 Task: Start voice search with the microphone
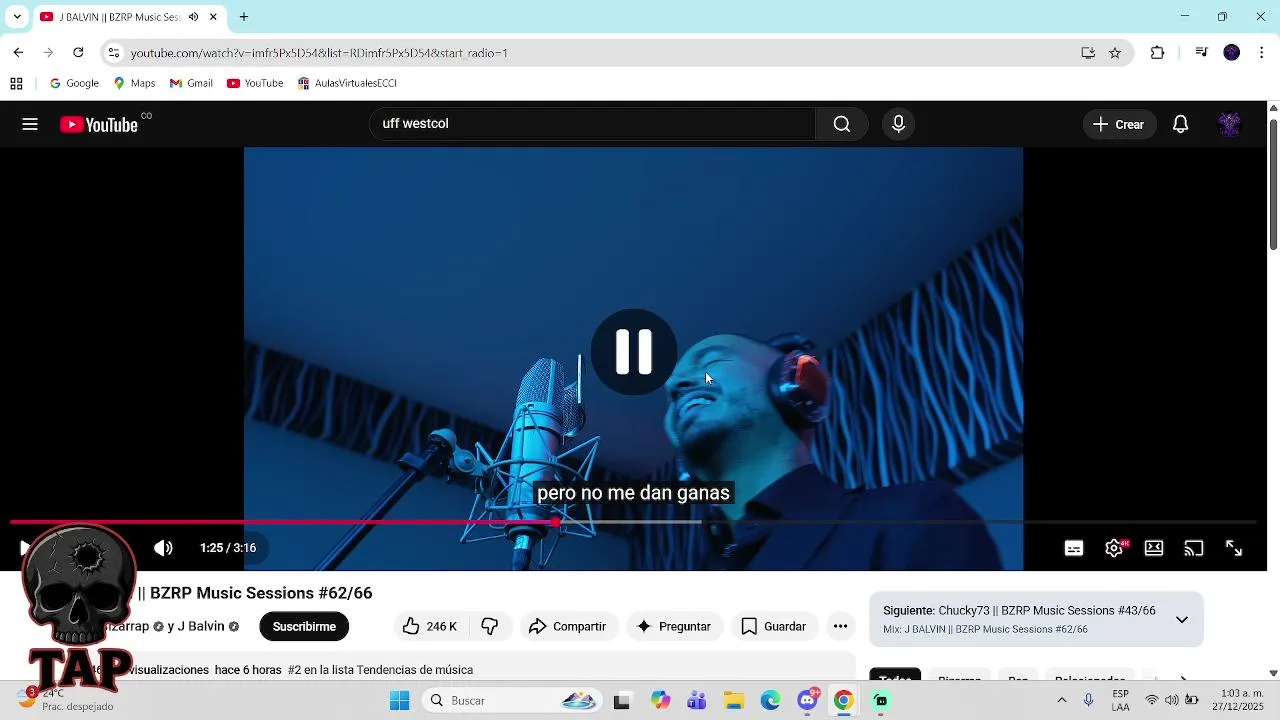[x=898, y=124]
